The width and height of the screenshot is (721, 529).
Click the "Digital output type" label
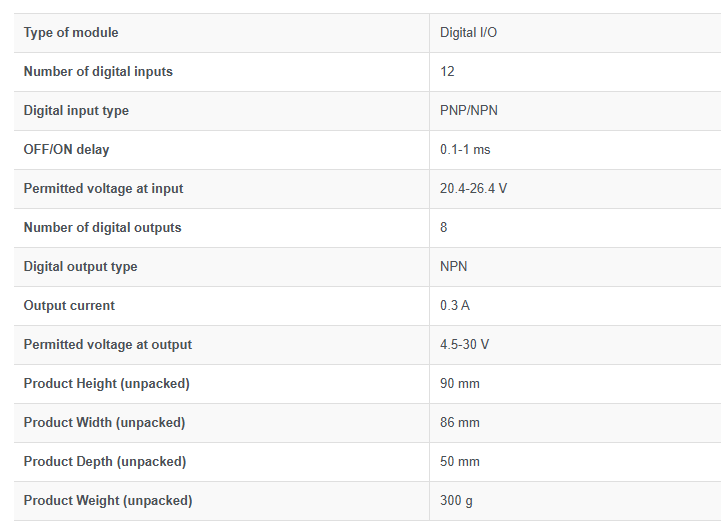pos(80,267)
